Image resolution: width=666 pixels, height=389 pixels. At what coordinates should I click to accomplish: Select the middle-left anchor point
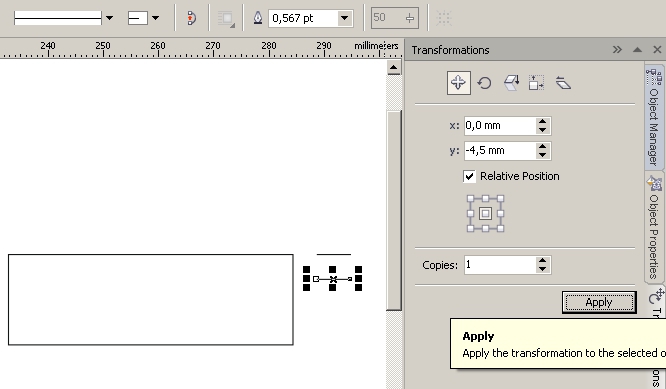(x=470, y=214)
